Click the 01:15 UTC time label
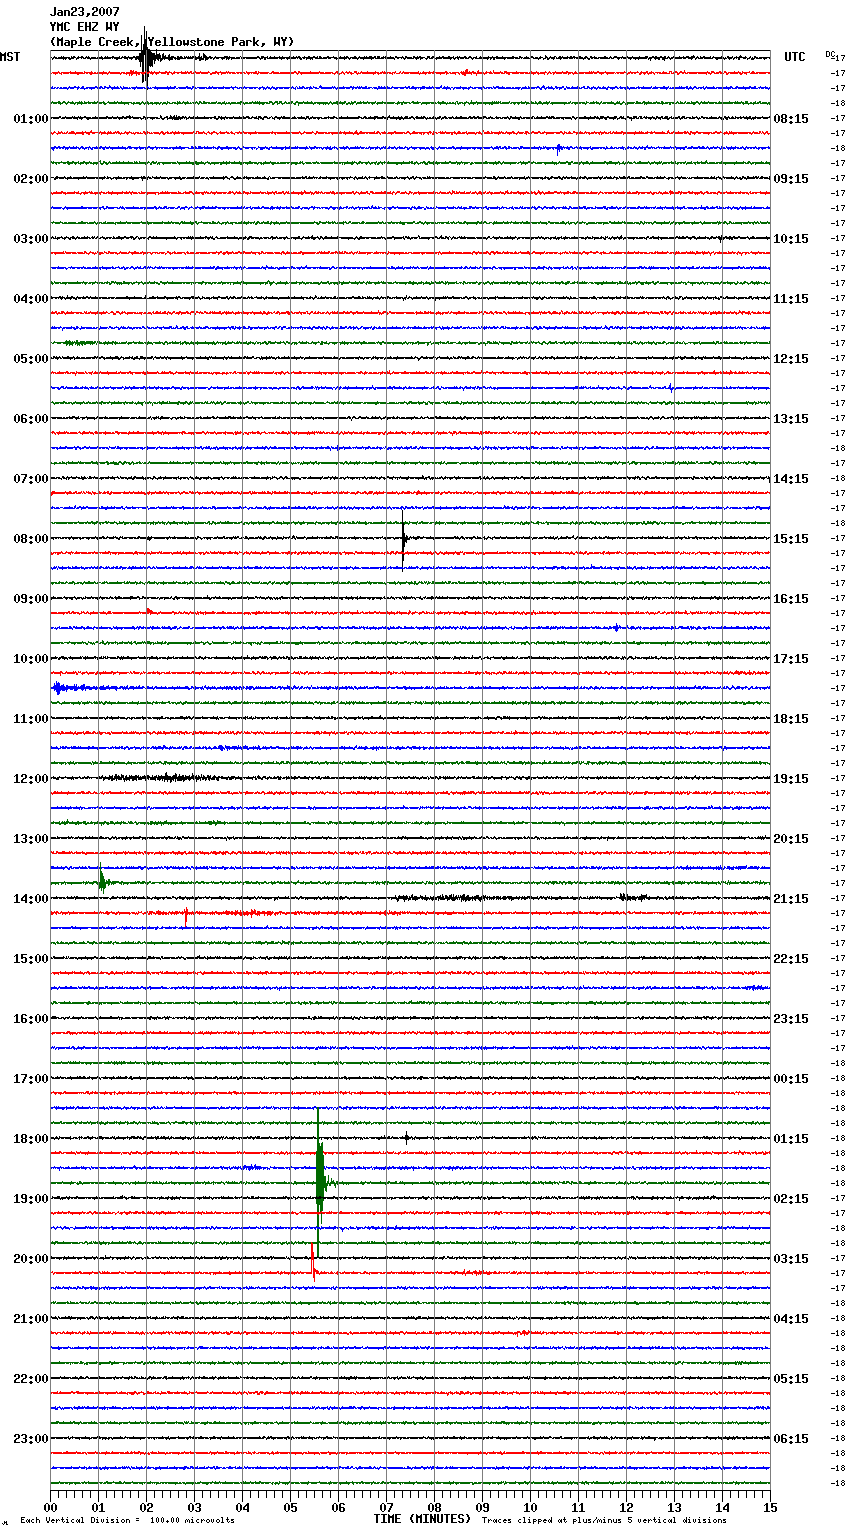850x1534 pixels. tap(791, 1139)
